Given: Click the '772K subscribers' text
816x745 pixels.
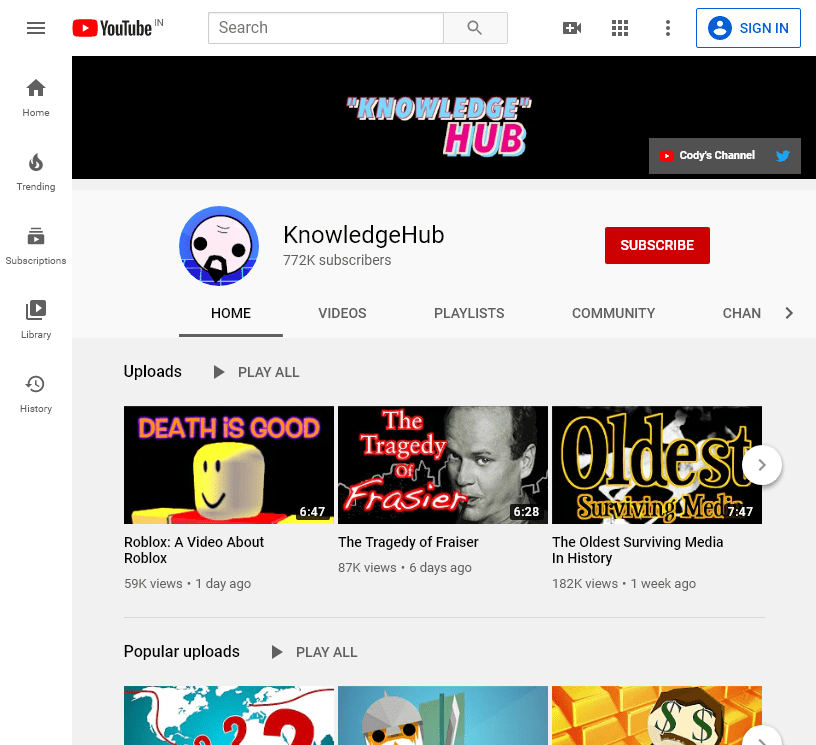Looking at the screenshot, I should (x=337, y=260).
